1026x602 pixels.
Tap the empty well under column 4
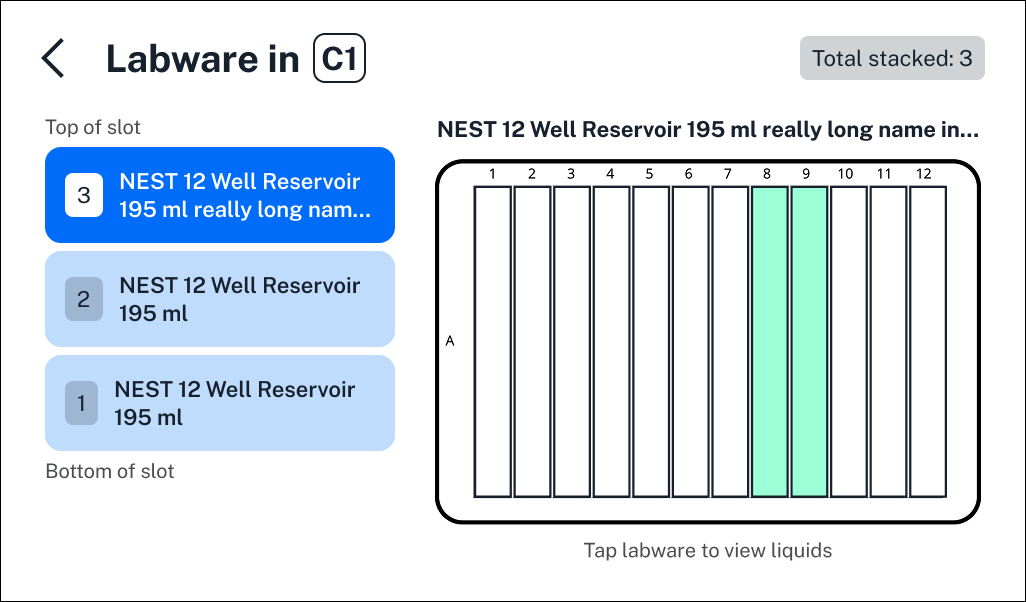coord(612,342)
